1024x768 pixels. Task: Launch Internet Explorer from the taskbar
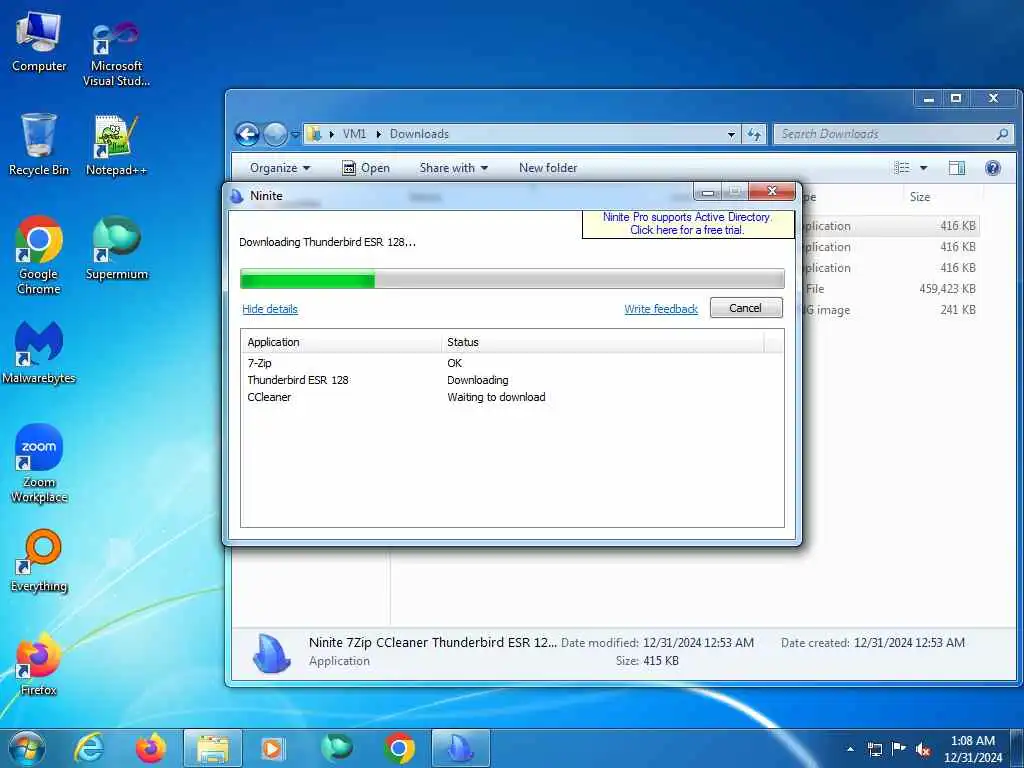pyautogui.click(x=89, y=748)
